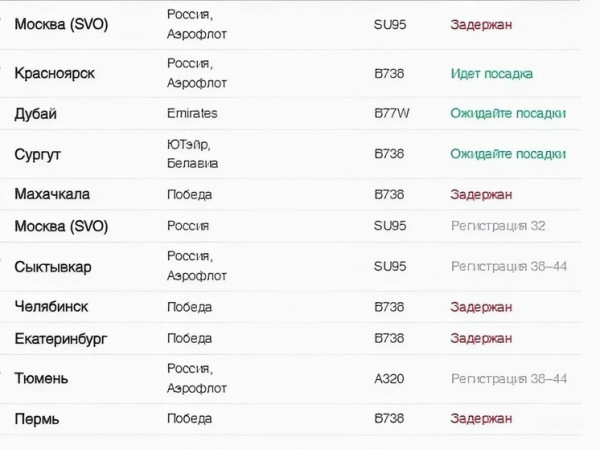Click Дубай's "Ожидайте посадки" status

(x=508, y=114)
